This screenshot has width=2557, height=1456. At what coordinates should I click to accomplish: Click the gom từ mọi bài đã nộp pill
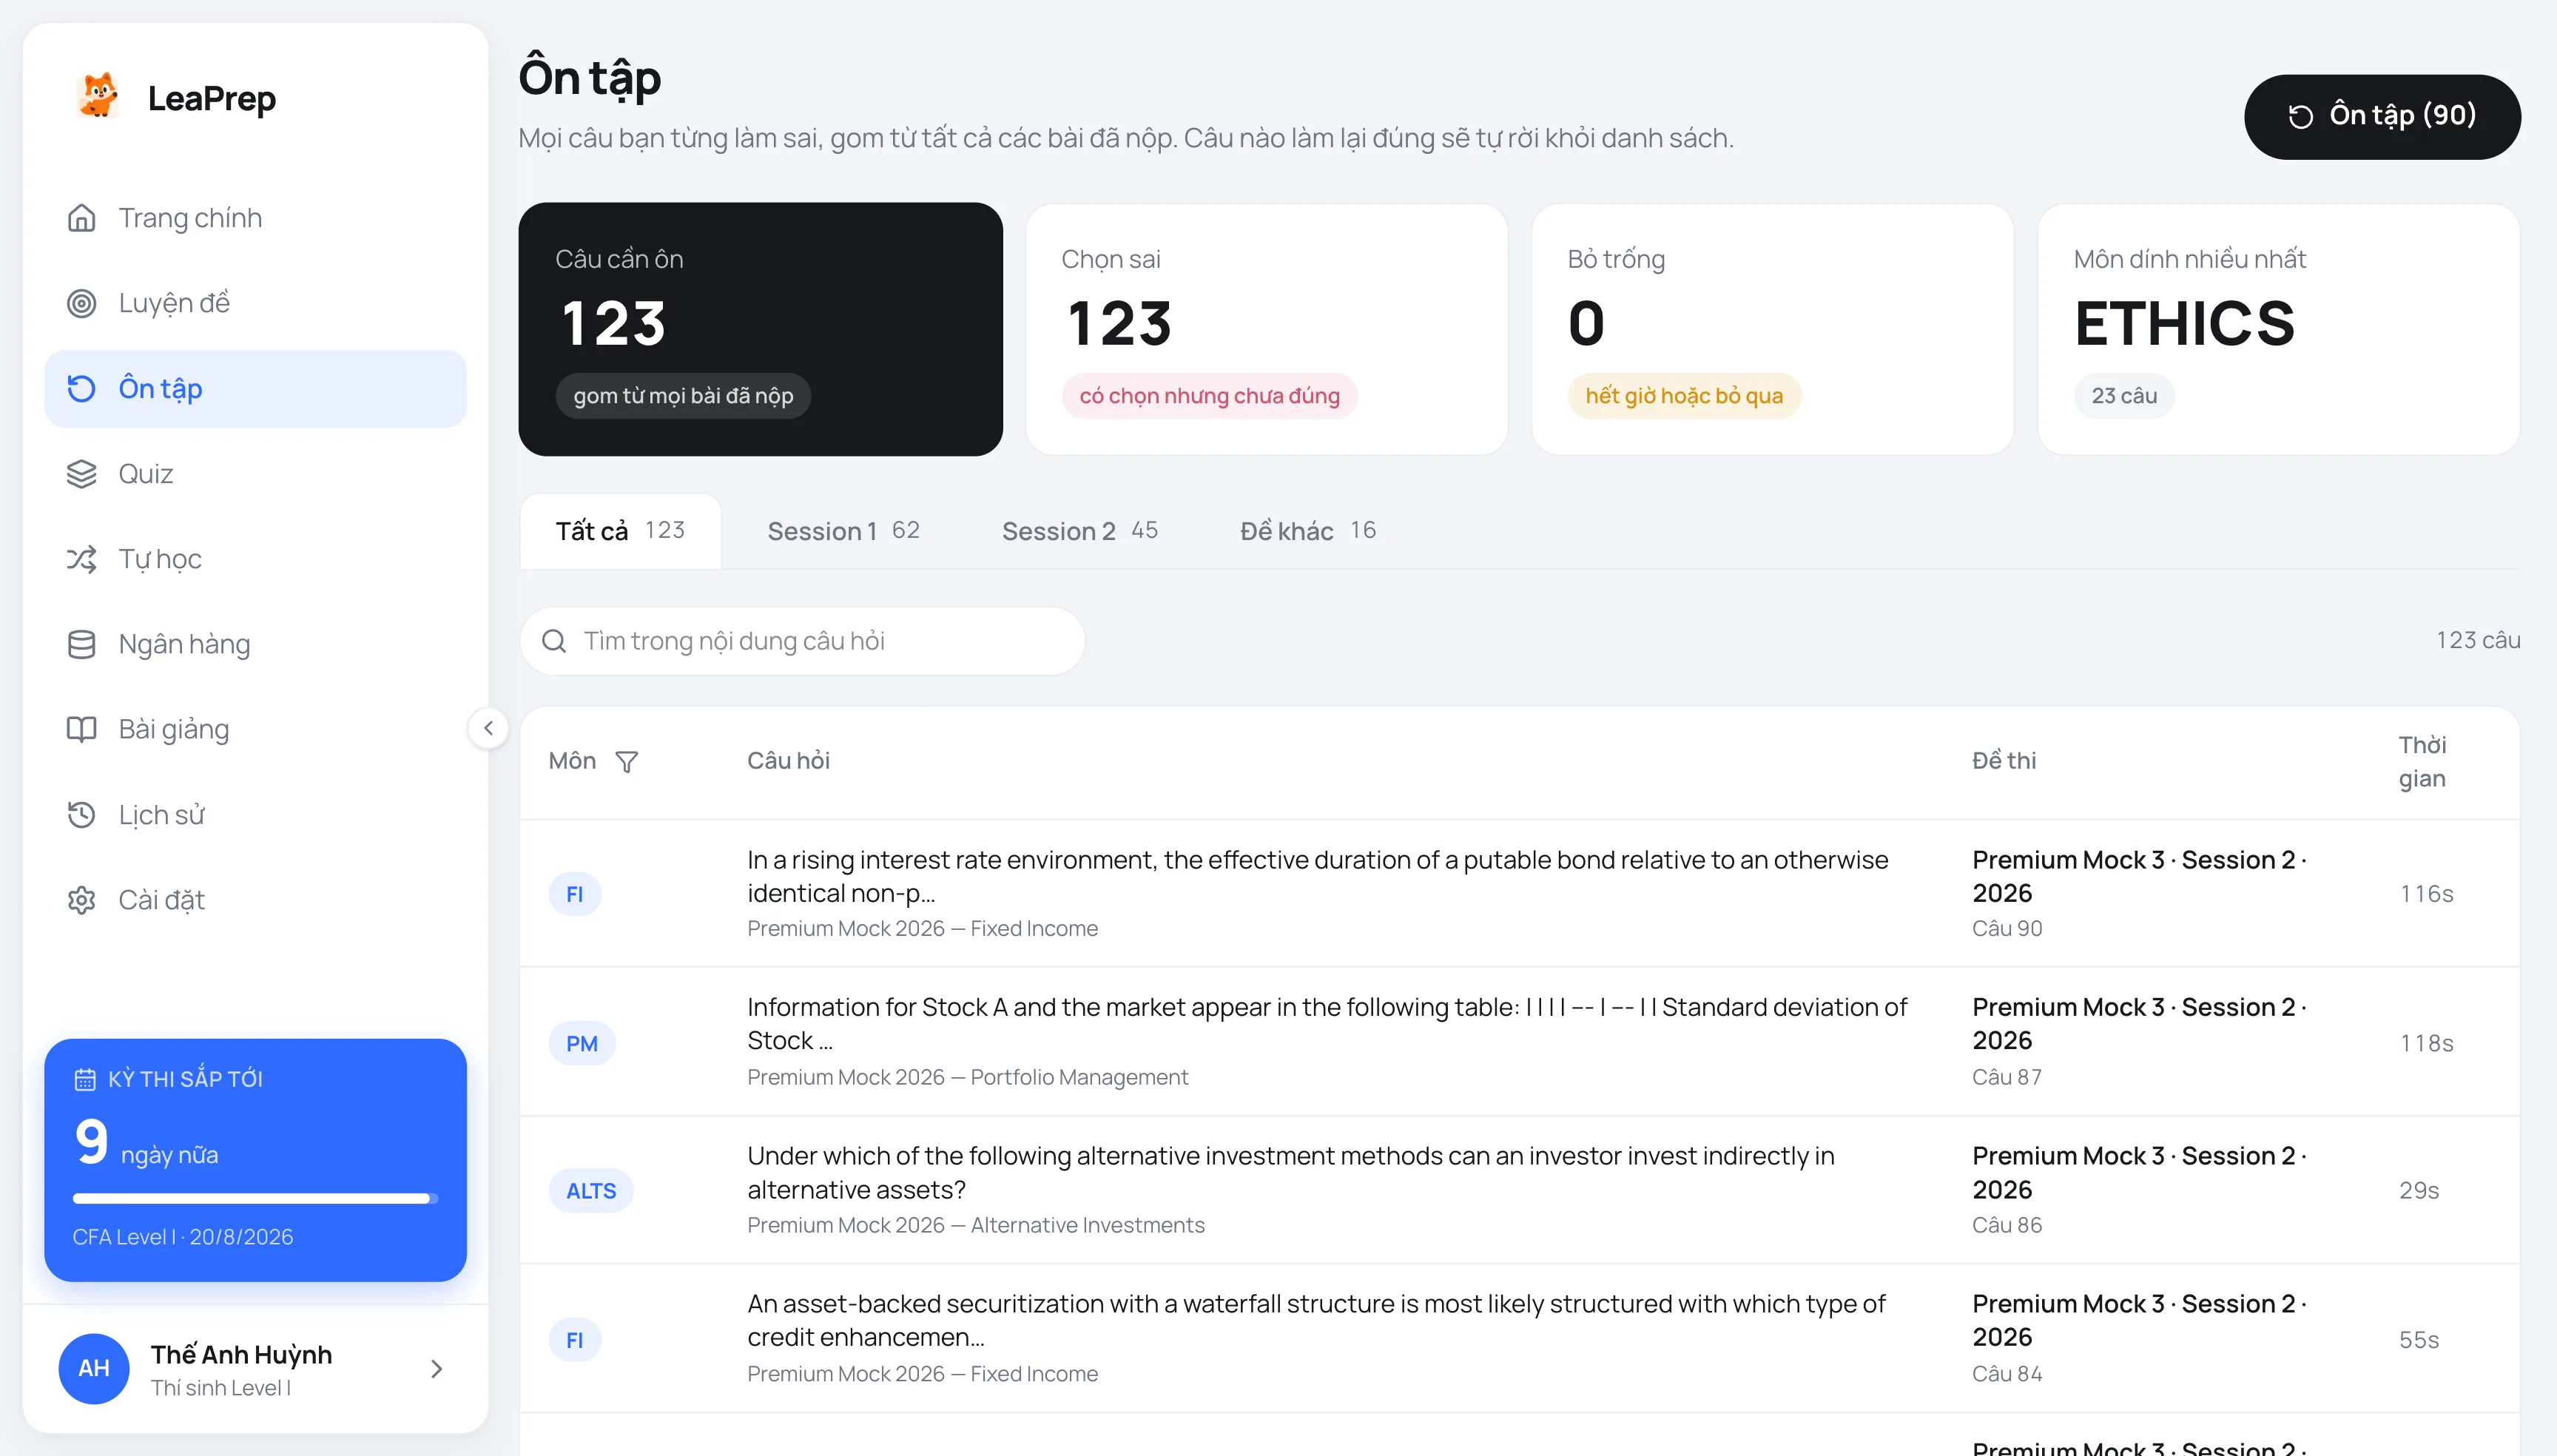[x=683, y=396]
